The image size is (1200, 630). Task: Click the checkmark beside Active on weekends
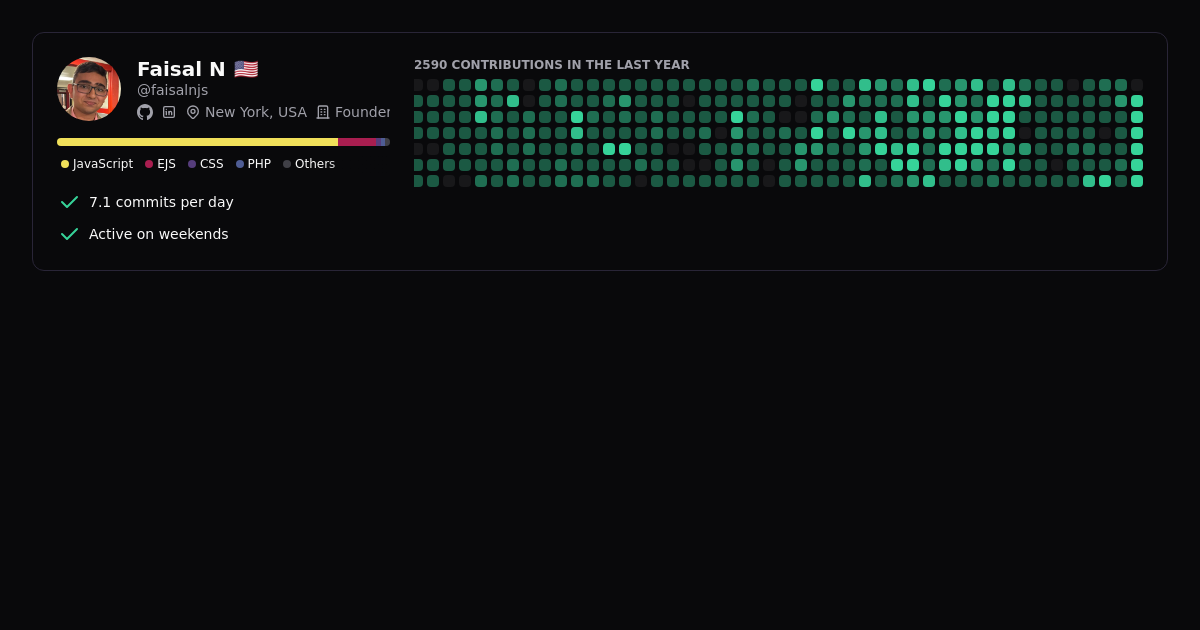click(69, 234)
